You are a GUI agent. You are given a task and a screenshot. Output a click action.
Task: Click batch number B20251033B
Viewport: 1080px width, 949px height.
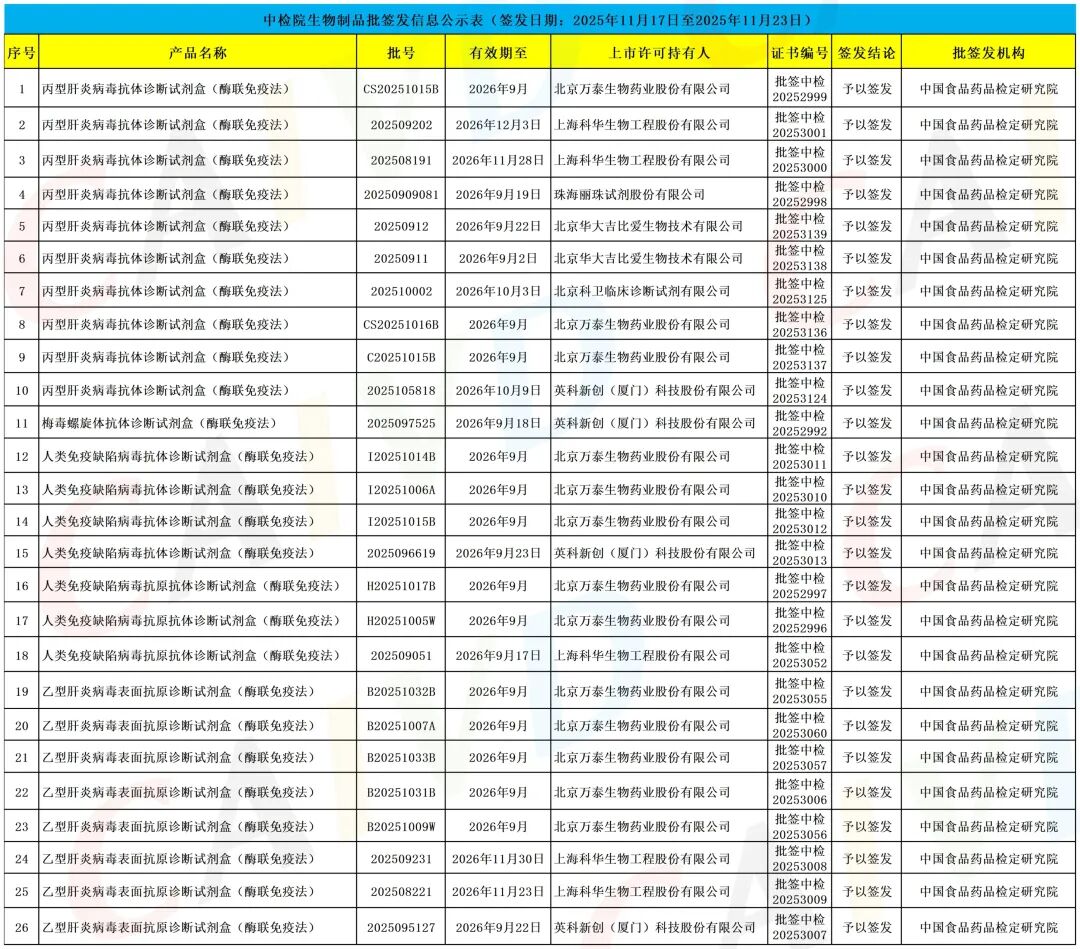401,758
